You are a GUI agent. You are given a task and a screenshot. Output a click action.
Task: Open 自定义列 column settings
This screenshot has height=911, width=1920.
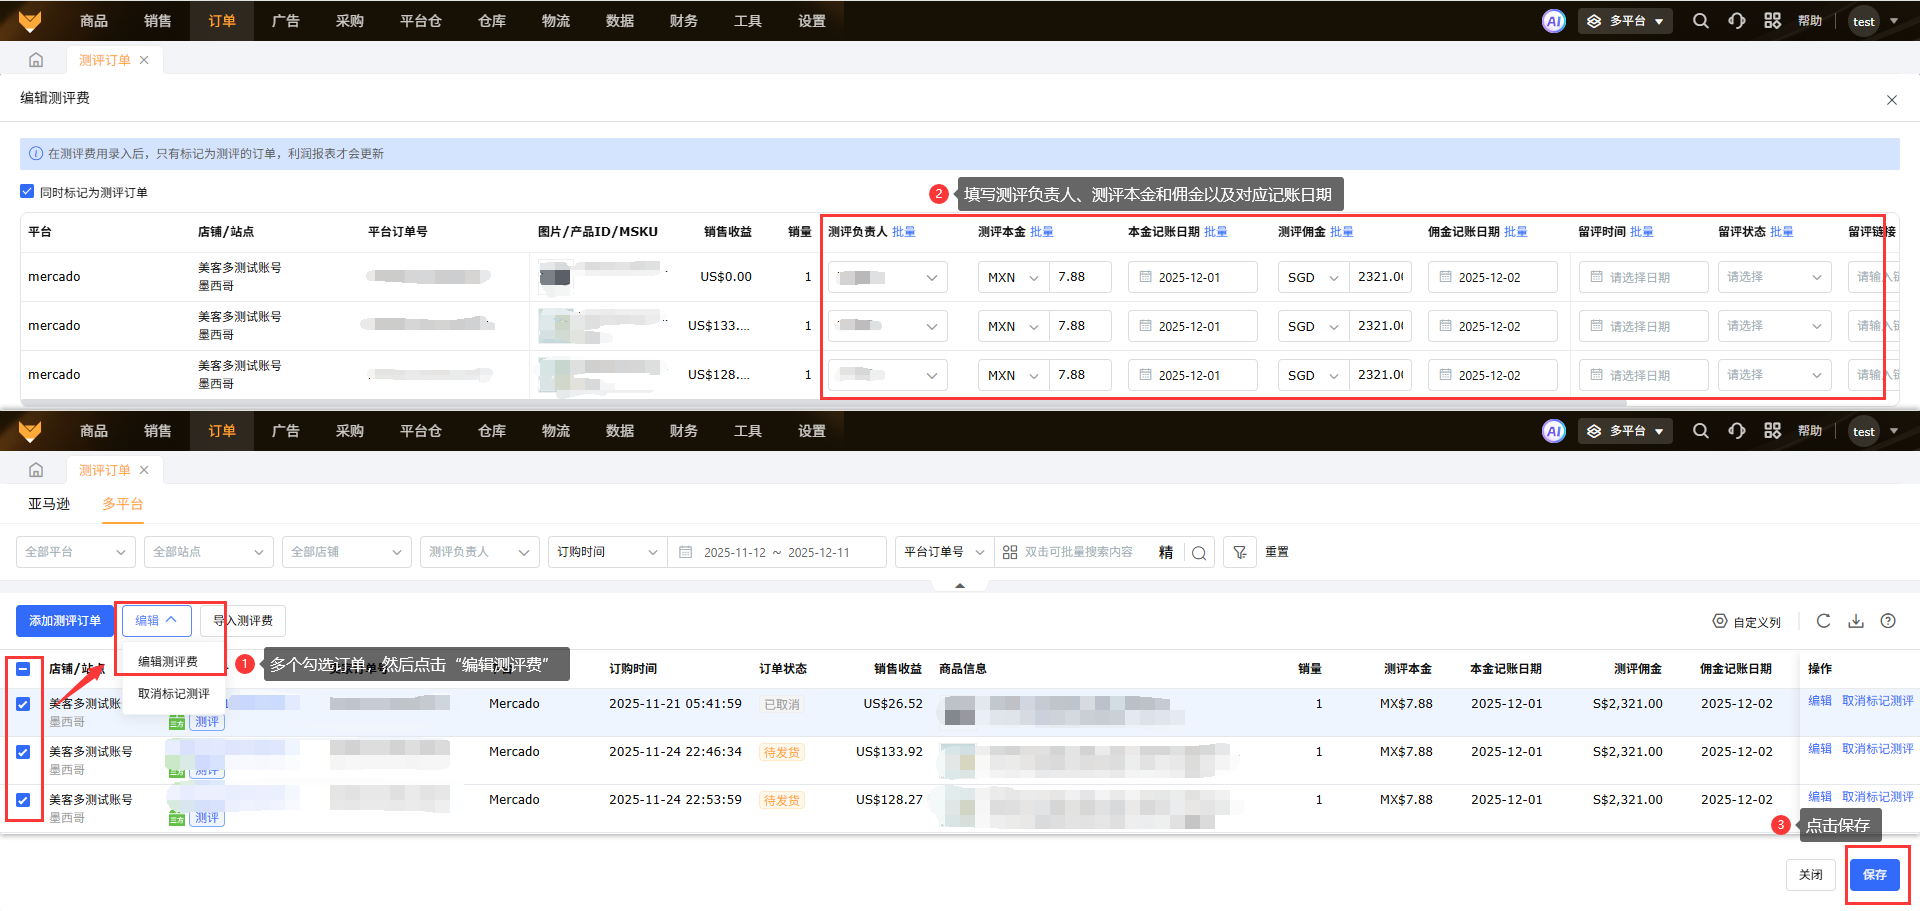pyautogui.click(x=1746, y=621)
